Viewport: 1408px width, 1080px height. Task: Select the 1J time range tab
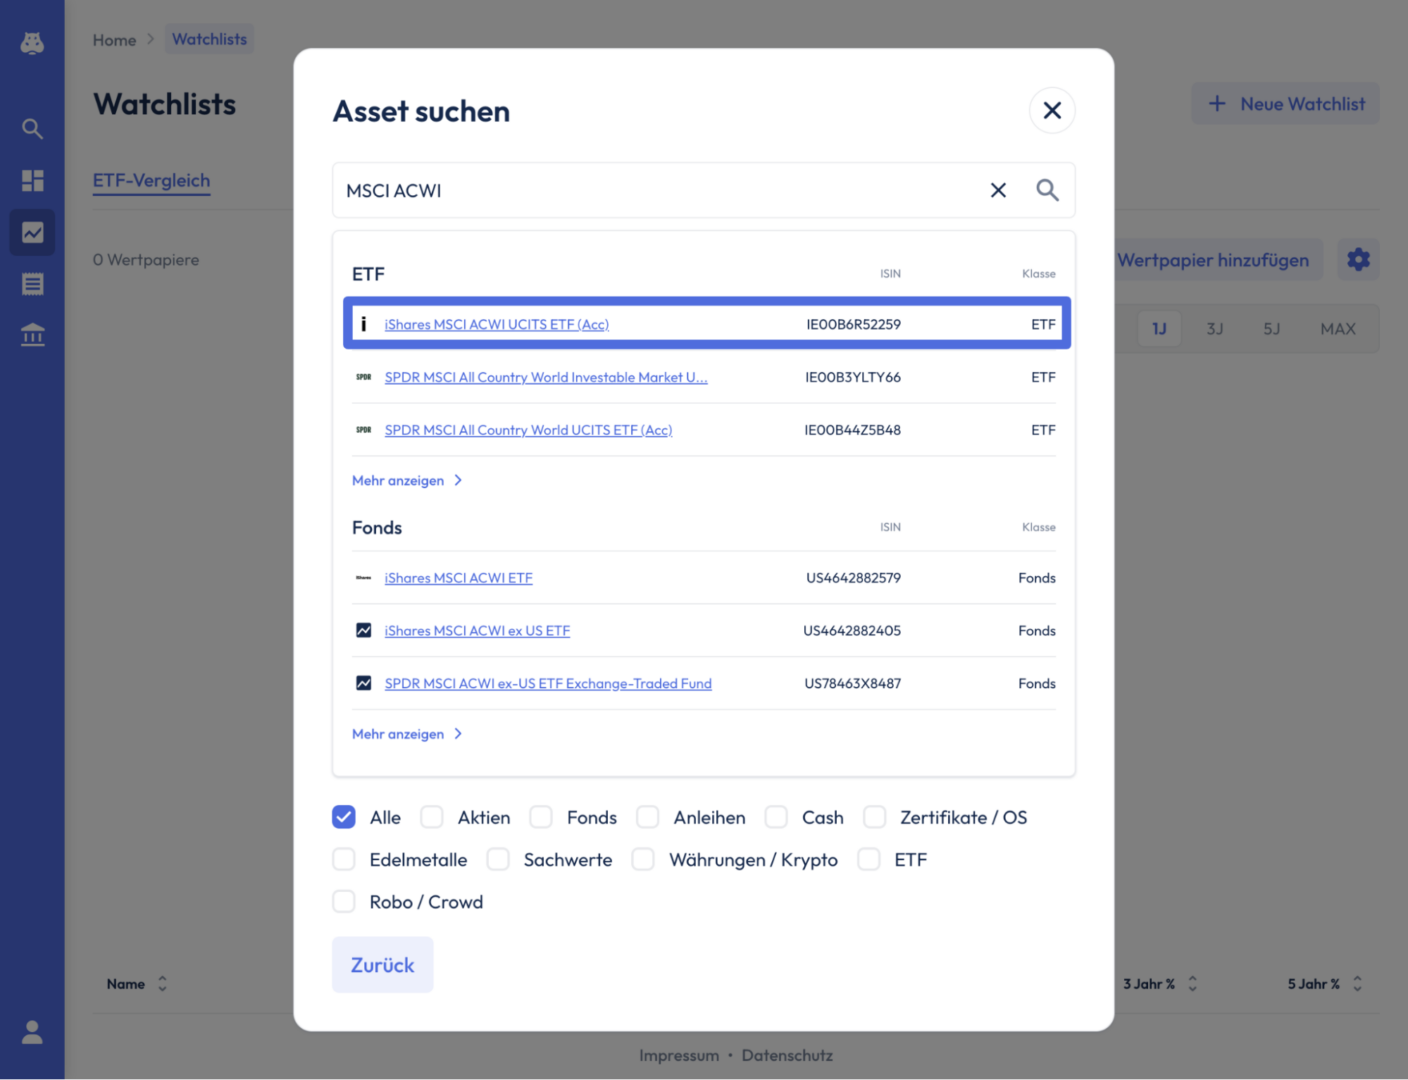coord(1160,329)
